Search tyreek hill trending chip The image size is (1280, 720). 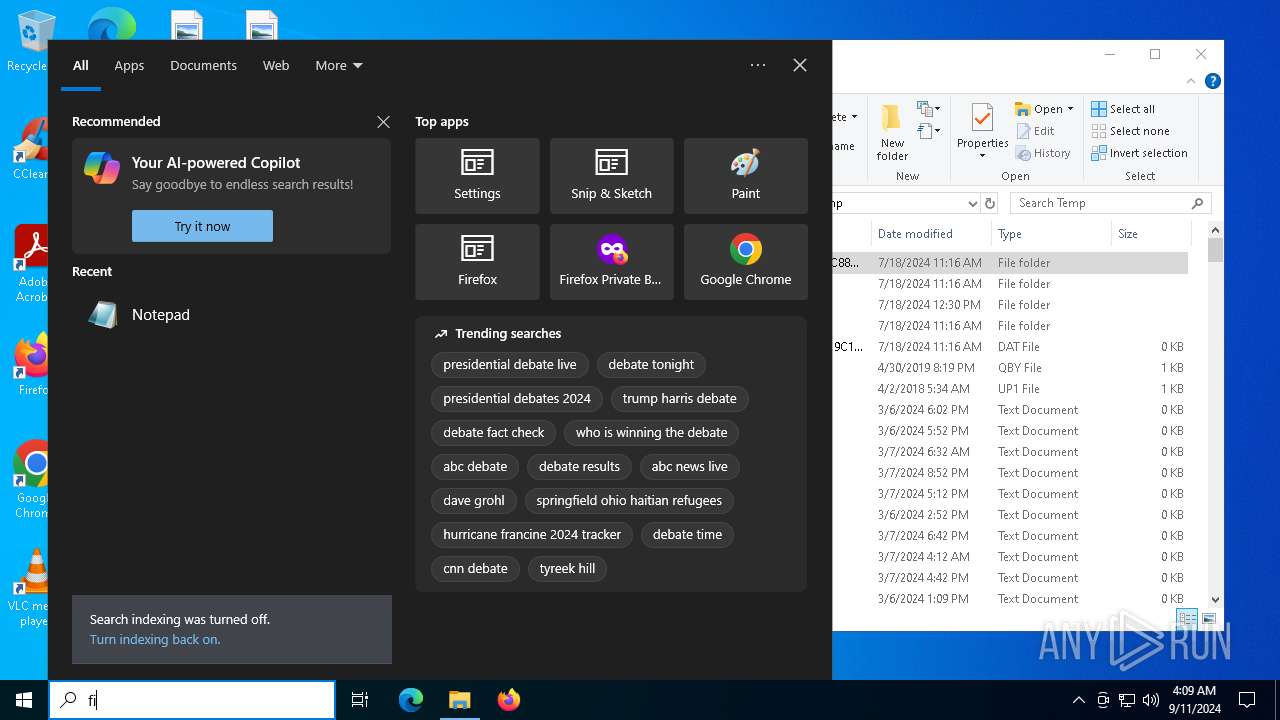pyautogui.click(x=567, y=568)
